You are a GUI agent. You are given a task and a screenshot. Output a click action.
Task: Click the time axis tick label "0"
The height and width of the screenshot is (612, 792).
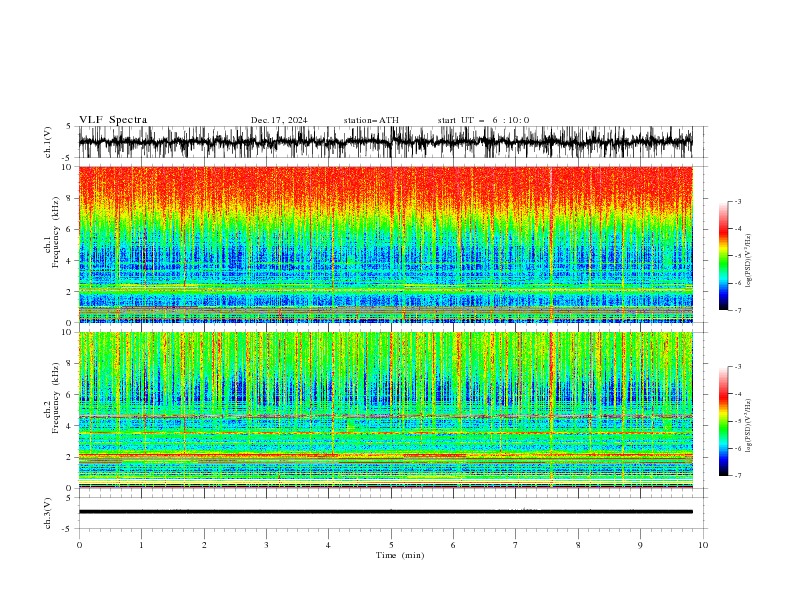pyautogui.click(x=79, y=545)
